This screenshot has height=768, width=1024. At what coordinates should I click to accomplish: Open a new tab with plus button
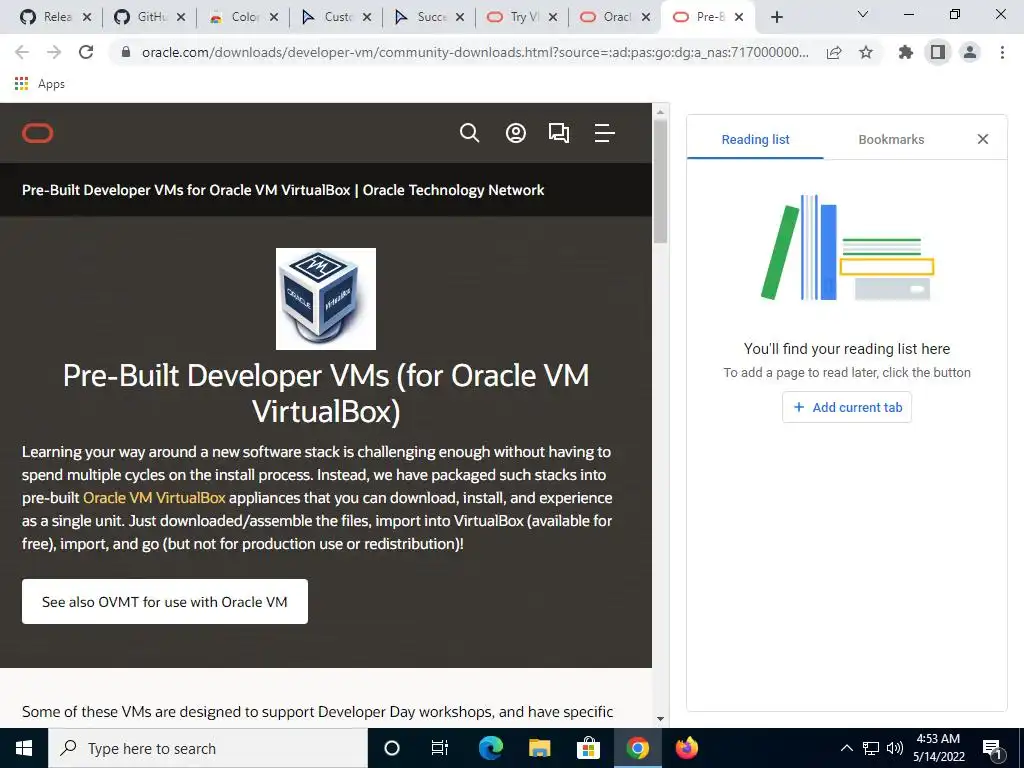[776, 17]
